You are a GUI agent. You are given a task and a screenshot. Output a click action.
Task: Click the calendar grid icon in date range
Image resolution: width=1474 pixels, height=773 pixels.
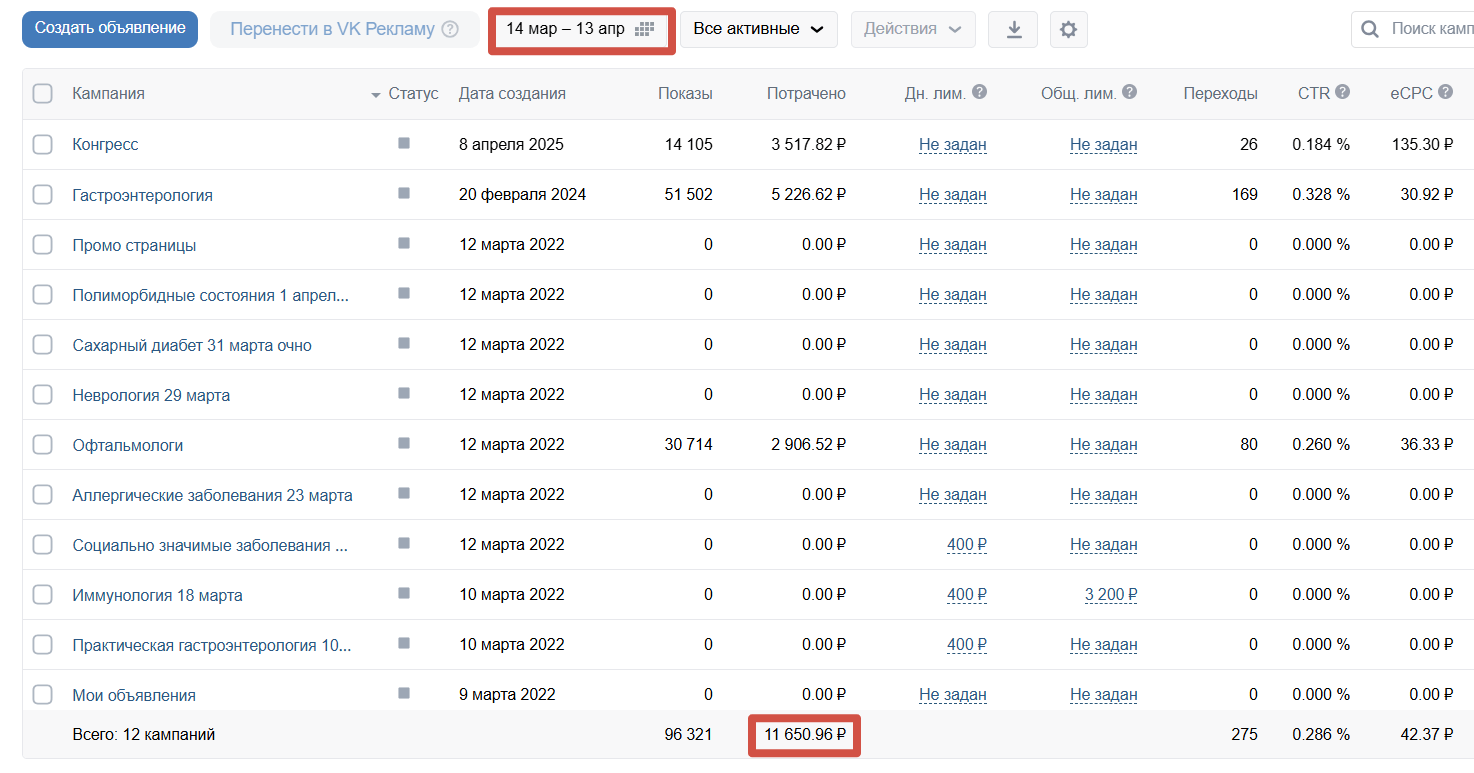point(644,29)
